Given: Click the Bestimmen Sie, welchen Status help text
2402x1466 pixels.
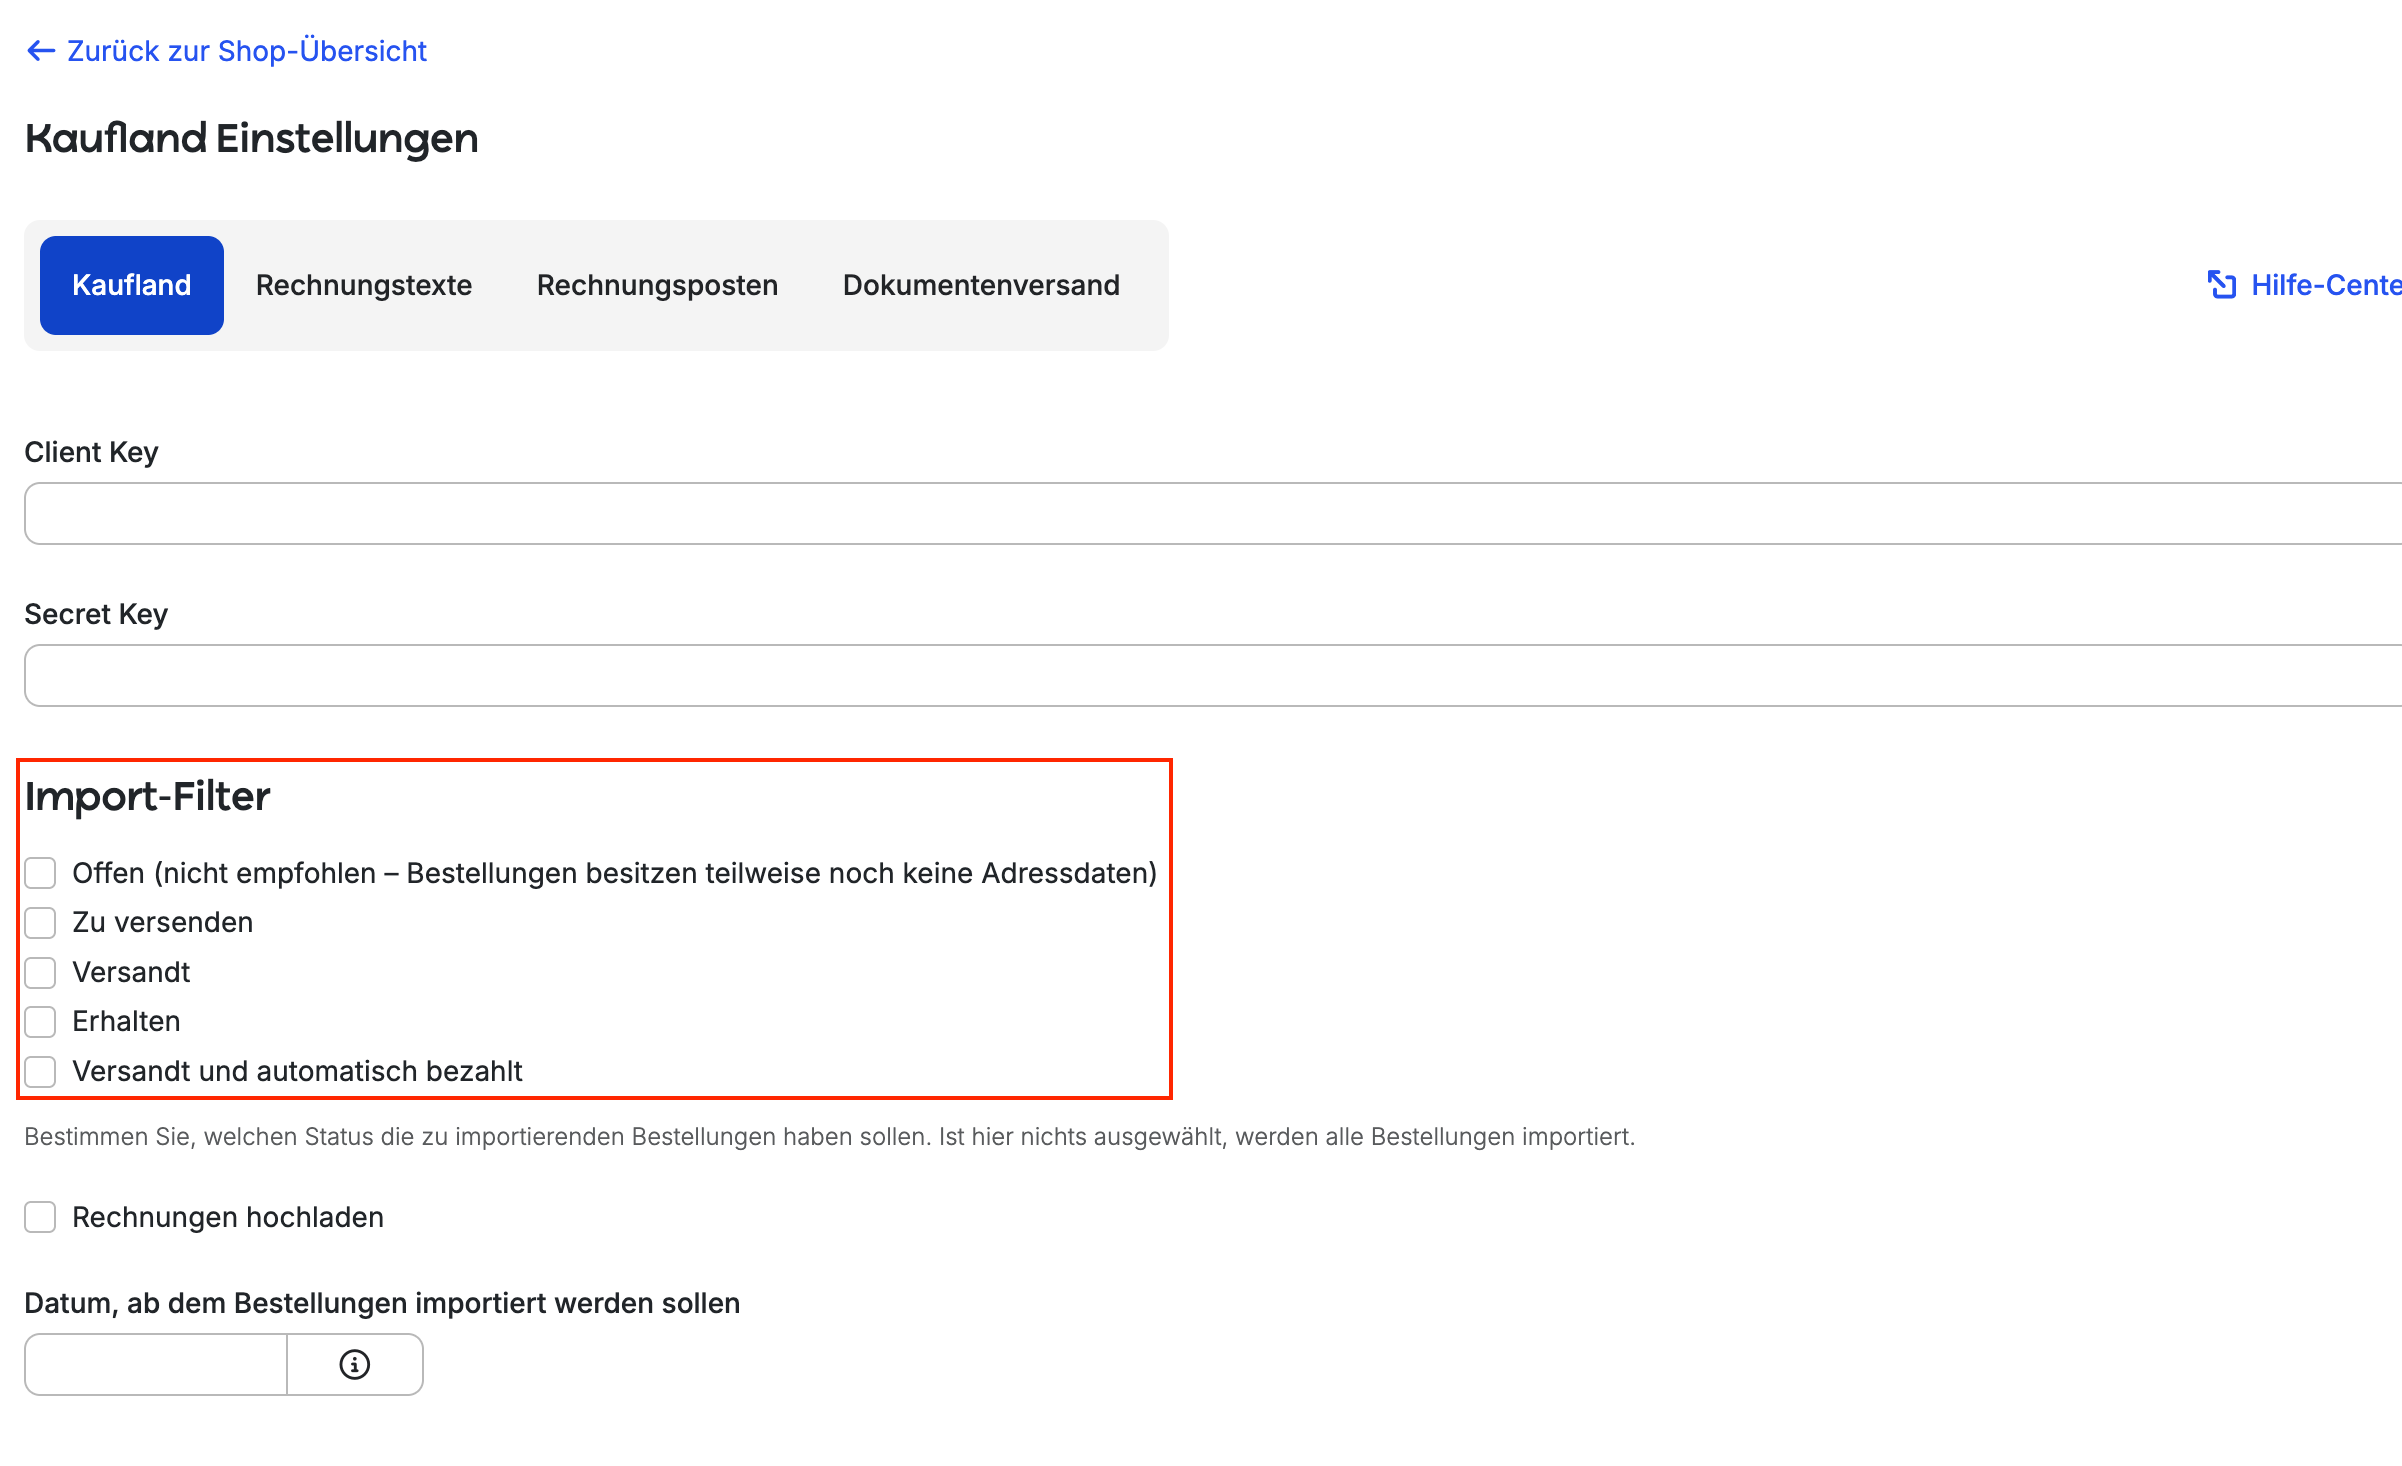Looking at the screenshot, I should pos(830,1137).
